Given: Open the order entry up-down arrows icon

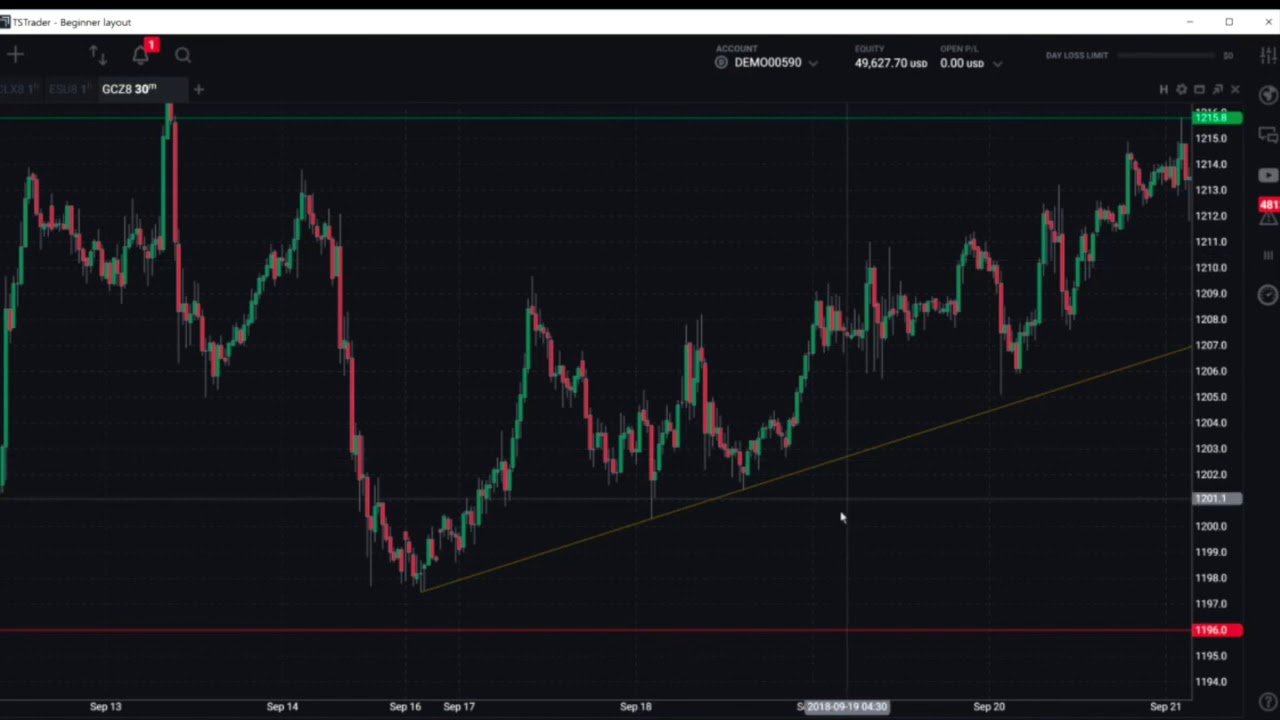Looking at the screenshot, I should (x=97, y=55).
